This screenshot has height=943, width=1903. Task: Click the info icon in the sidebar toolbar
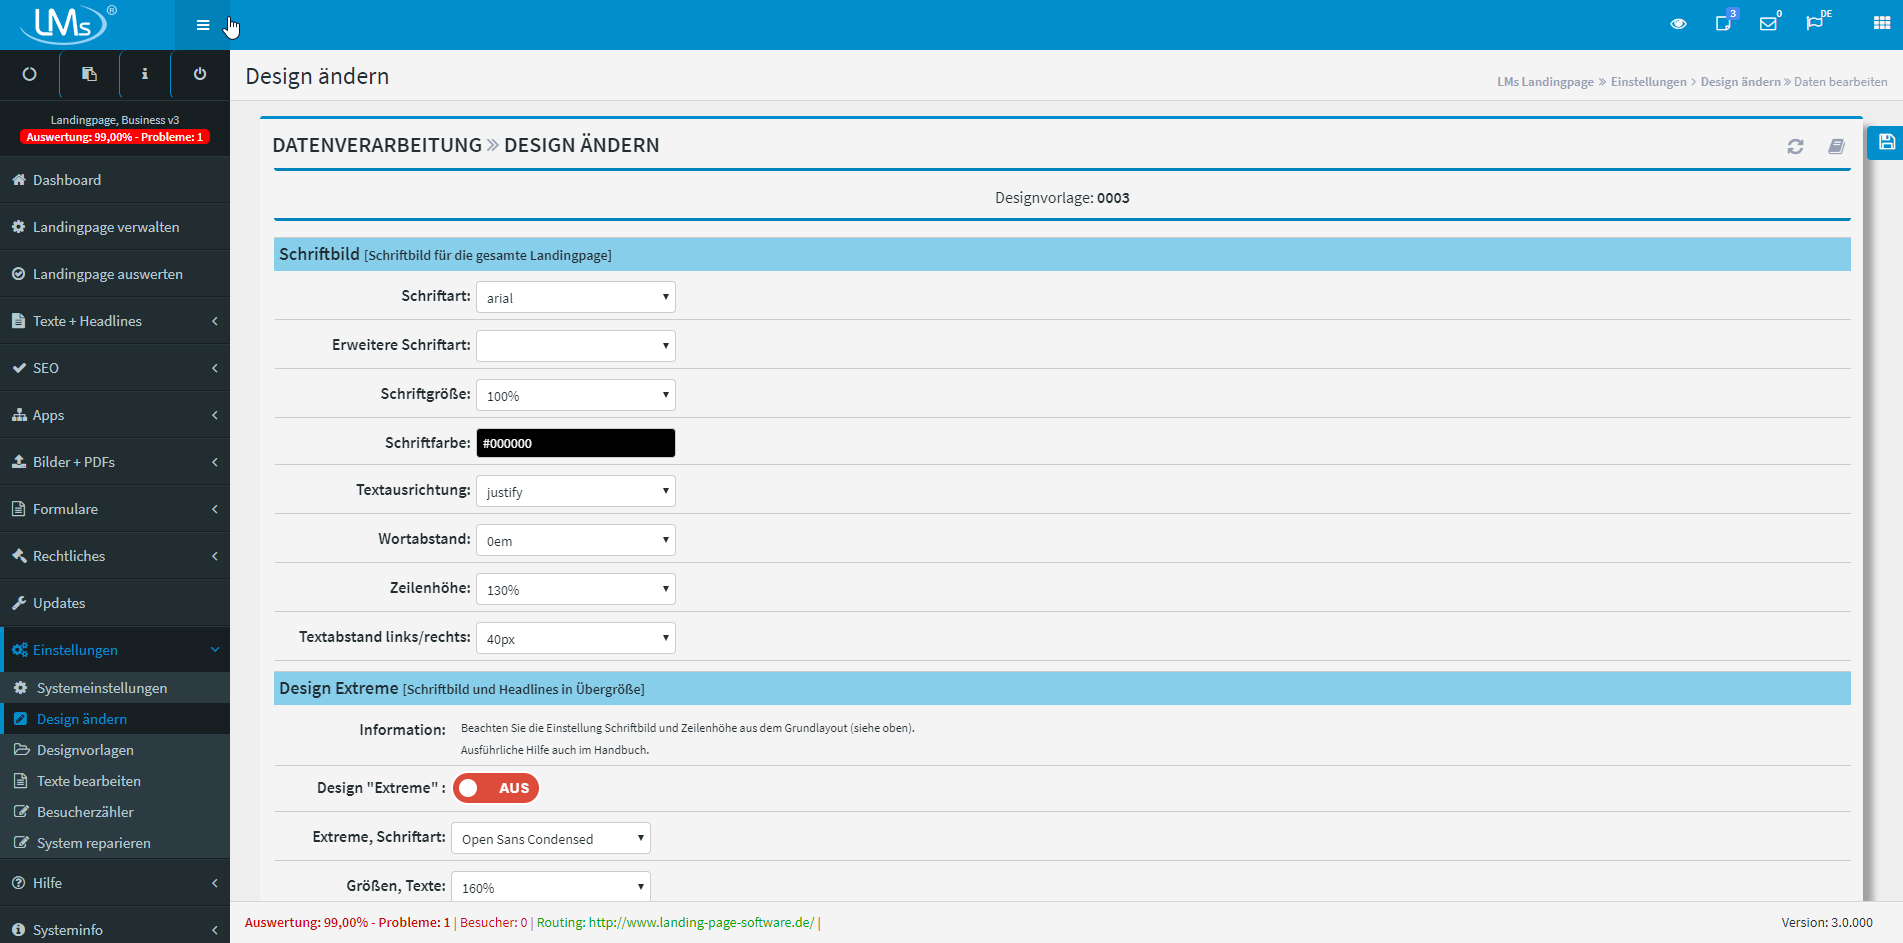click(x=144, y=74)
